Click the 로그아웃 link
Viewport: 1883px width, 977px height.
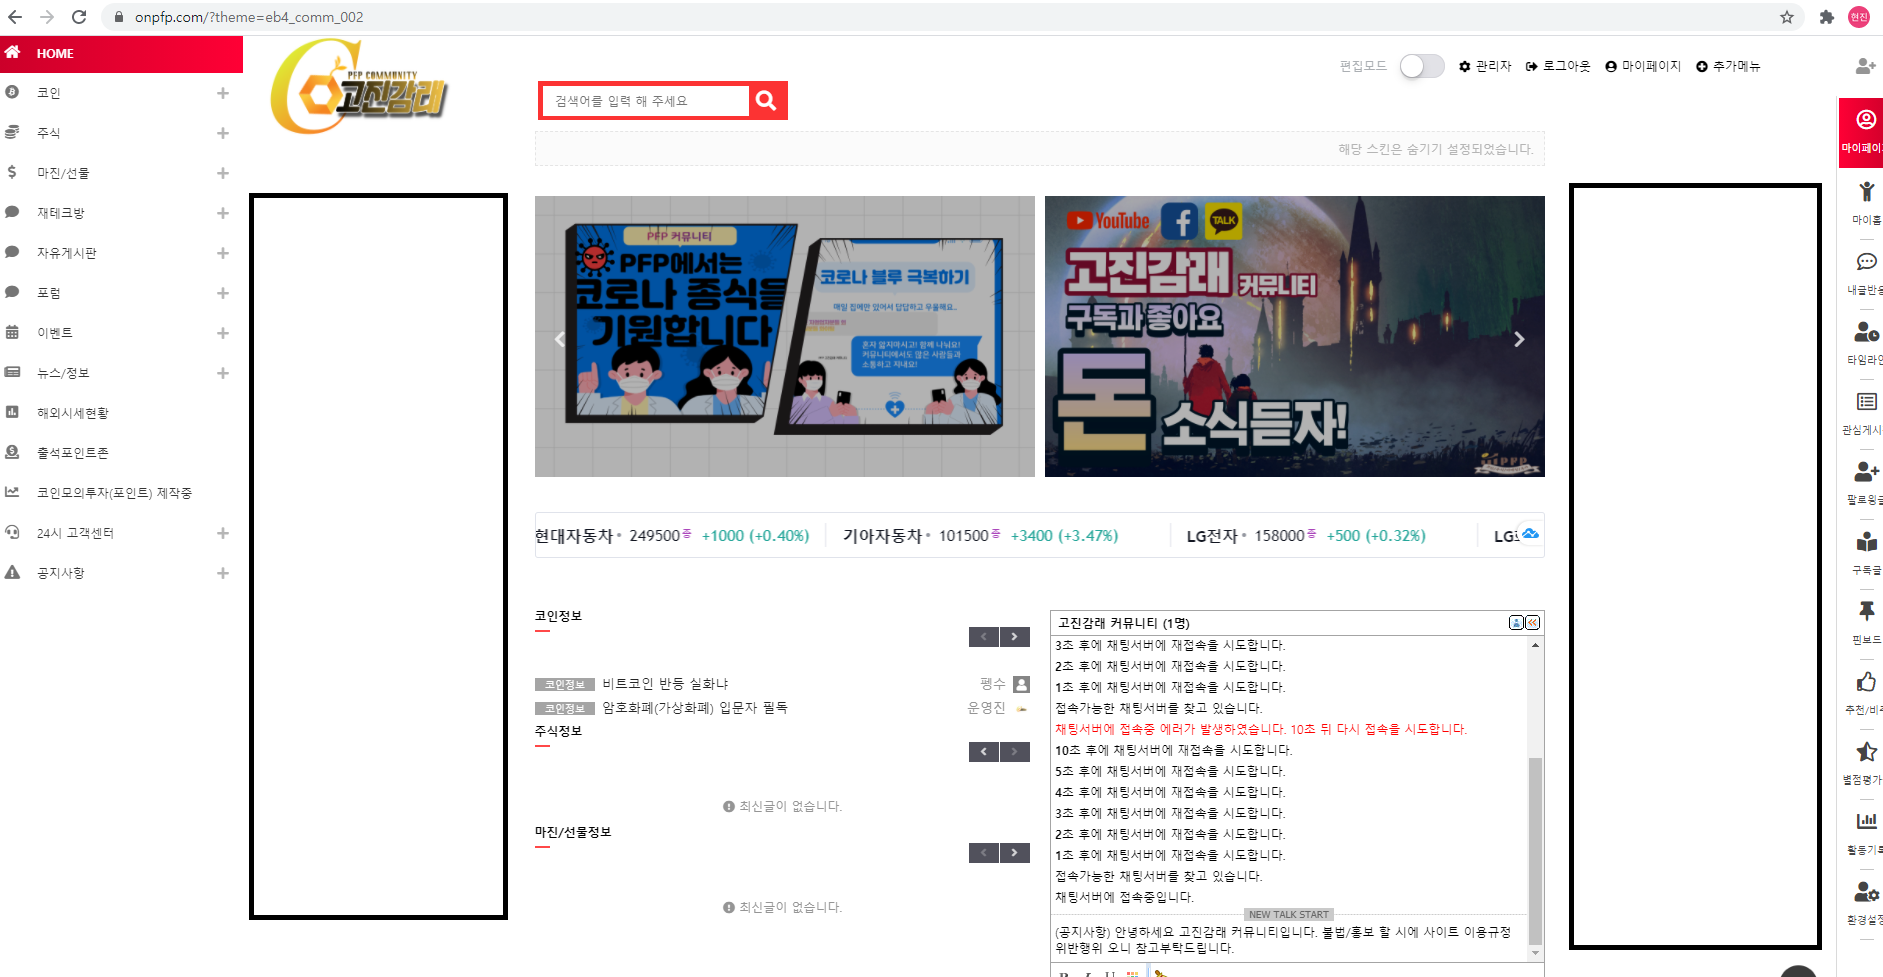(1558, 66)
